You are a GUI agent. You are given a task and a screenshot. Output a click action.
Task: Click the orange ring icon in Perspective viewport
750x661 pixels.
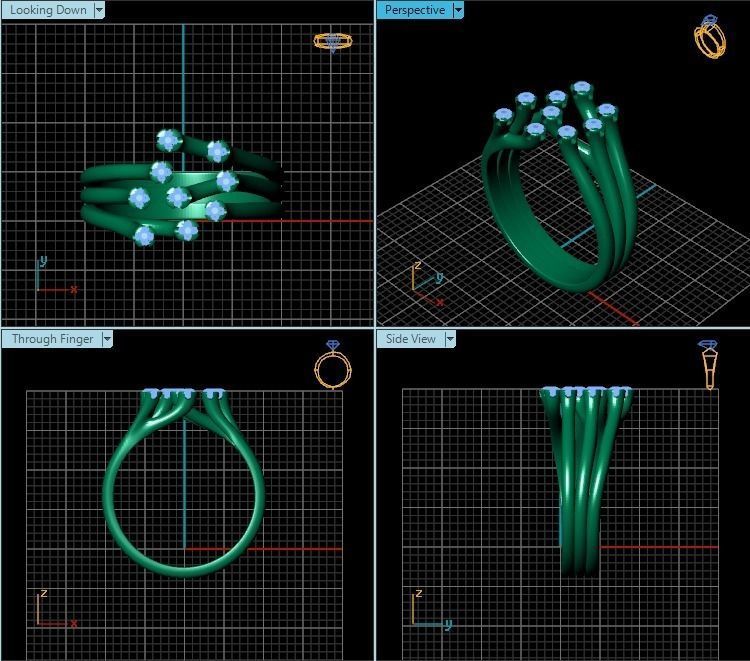(710, 37)
